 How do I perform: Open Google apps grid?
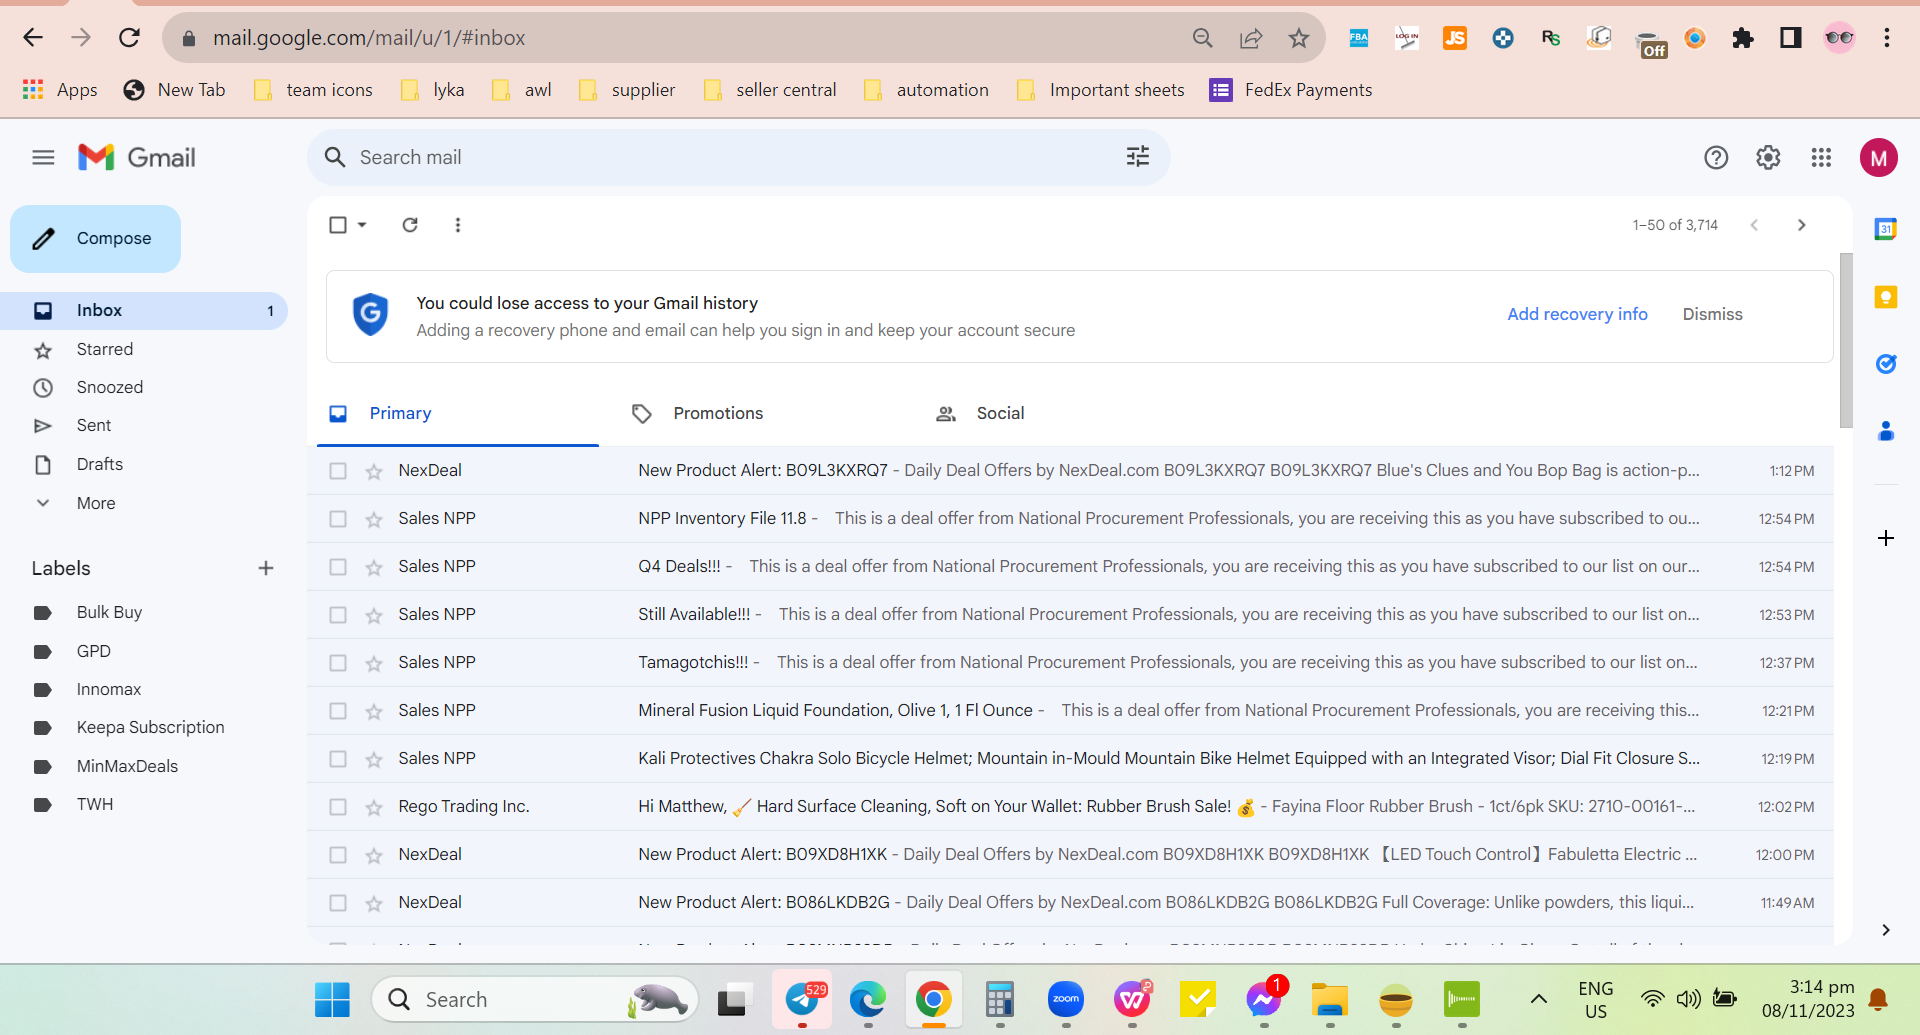[x=1821, y=157]
